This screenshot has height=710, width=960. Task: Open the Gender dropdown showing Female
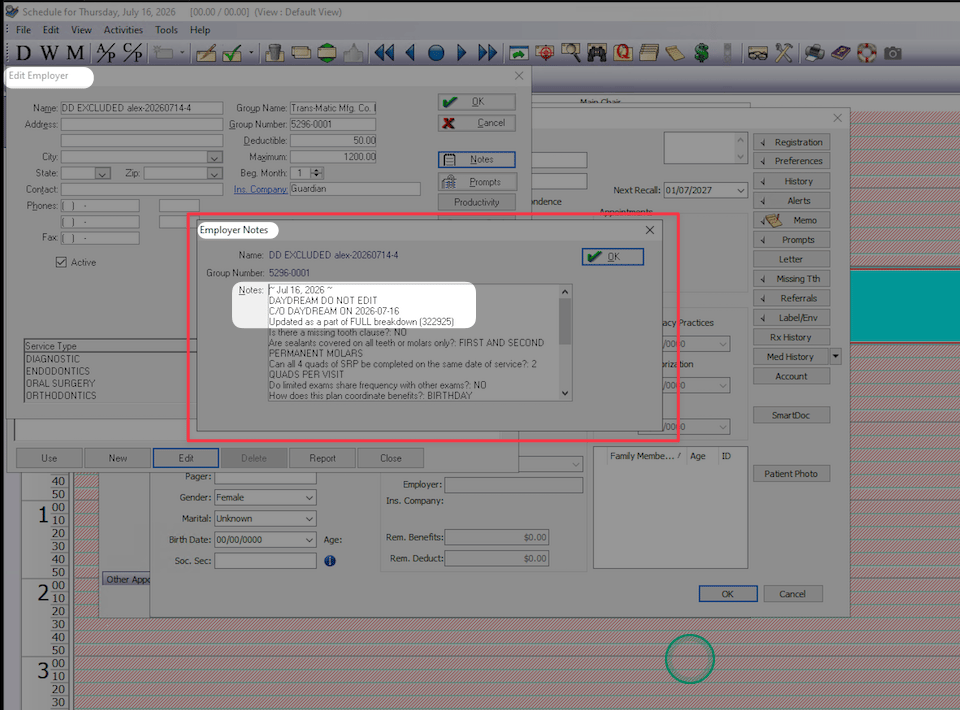pos(309,498)
